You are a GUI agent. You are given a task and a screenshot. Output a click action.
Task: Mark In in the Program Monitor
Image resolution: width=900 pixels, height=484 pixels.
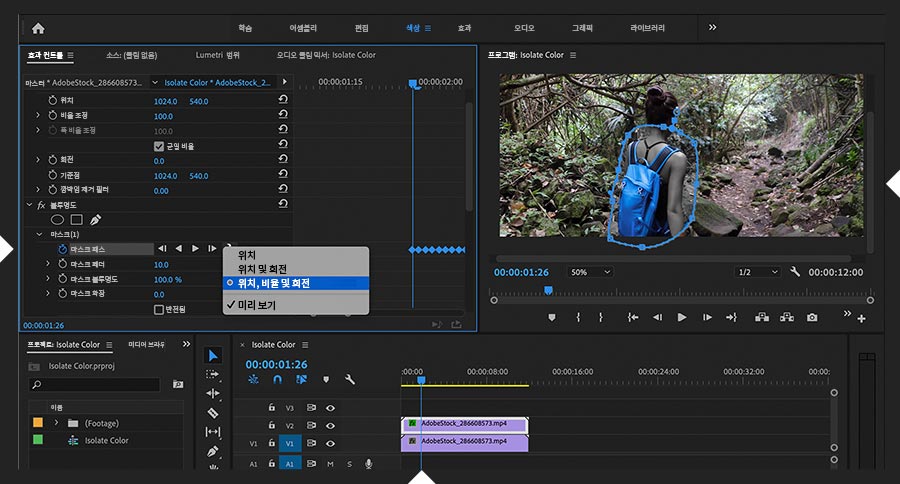578,317
